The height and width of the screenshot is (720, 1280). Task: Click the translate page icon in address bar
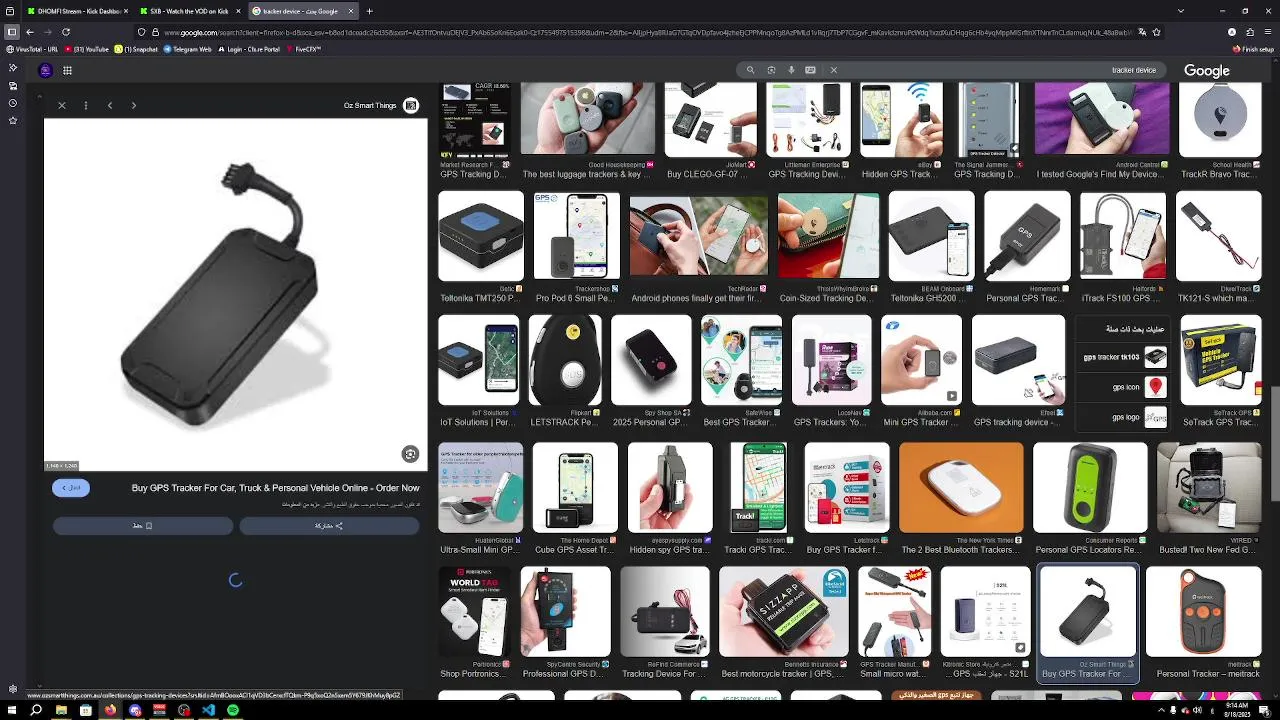tap(1142, 32)
